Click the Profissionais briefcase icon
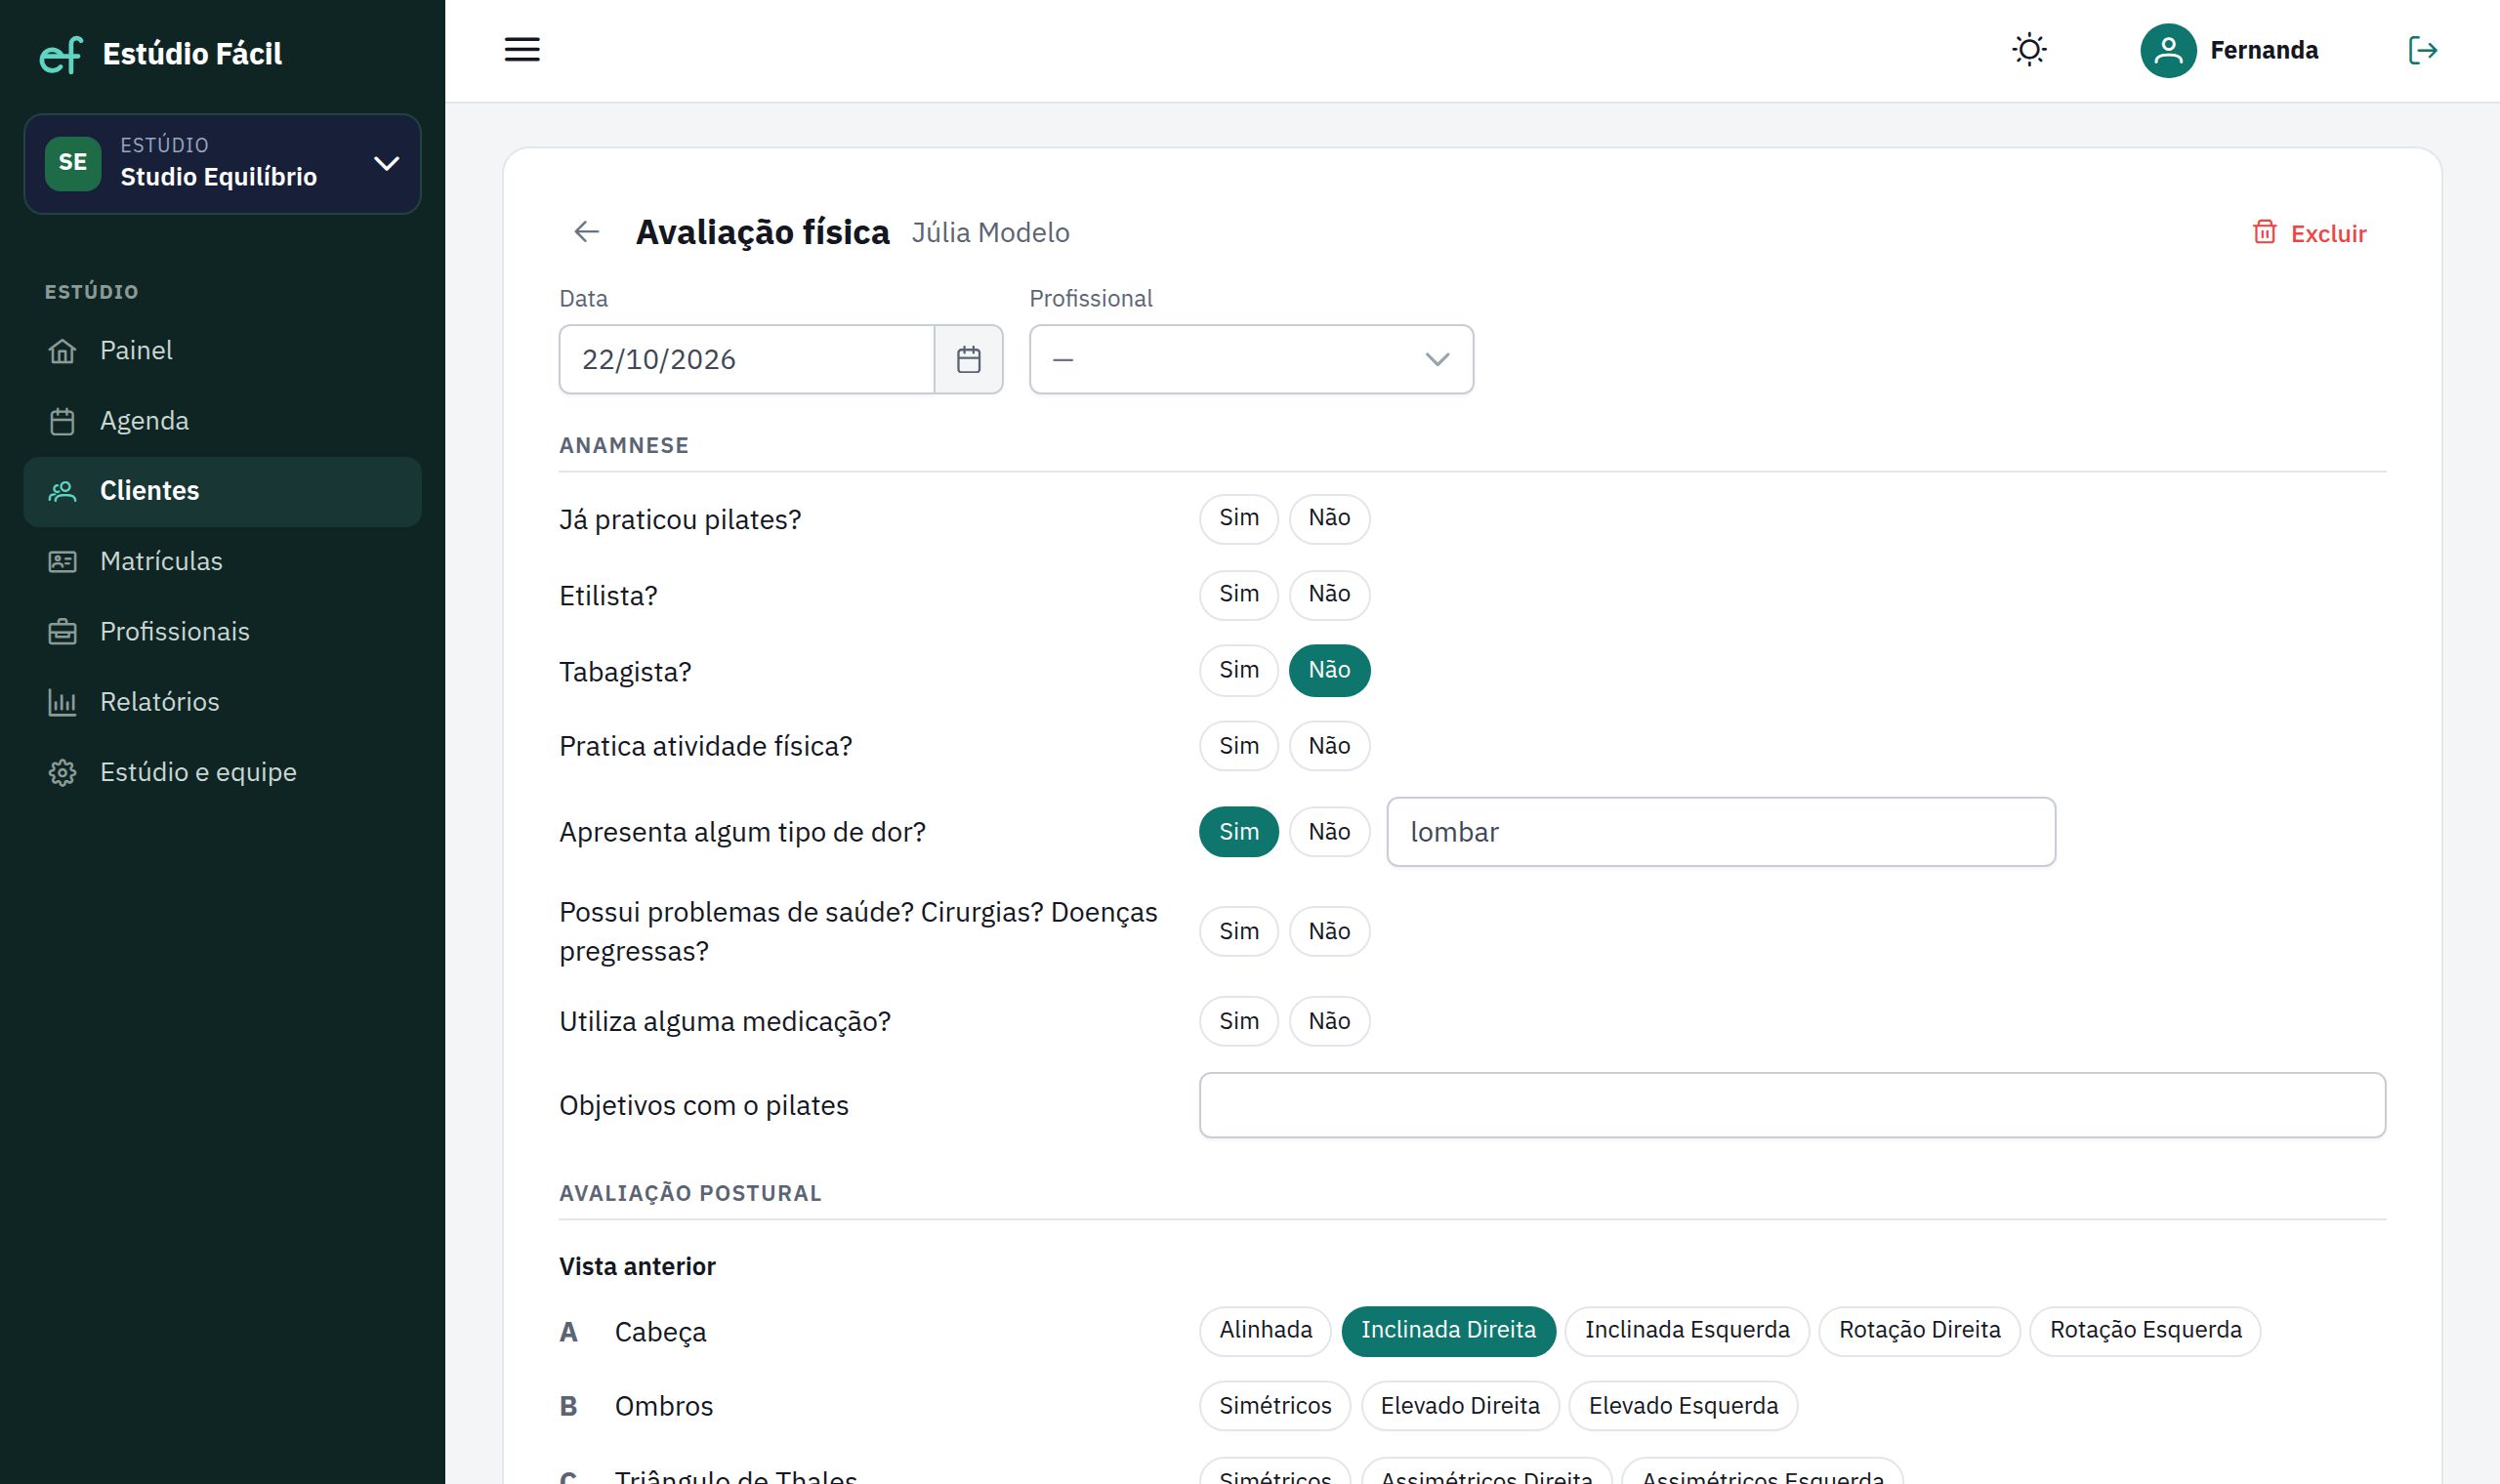This screenshot has width=2500, height=1484. [x=63, y=632]
